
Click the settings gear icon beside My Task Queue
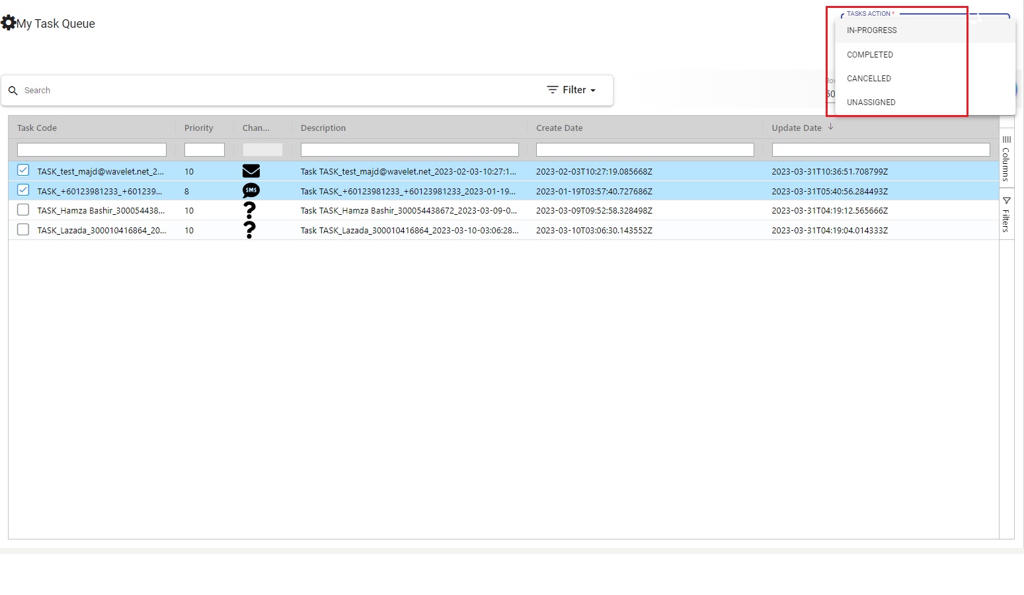8,23
